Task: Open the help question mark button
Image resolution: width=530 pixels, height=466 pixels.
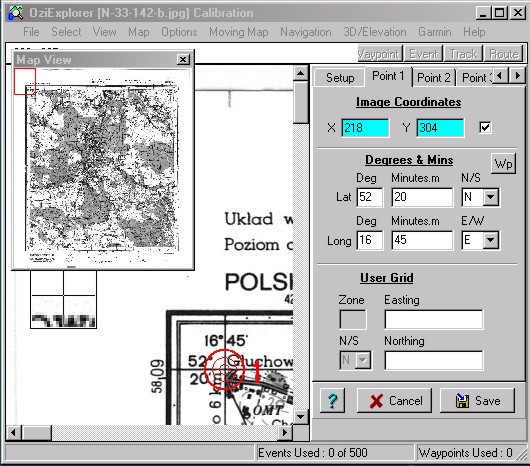Action: (332, 400)
